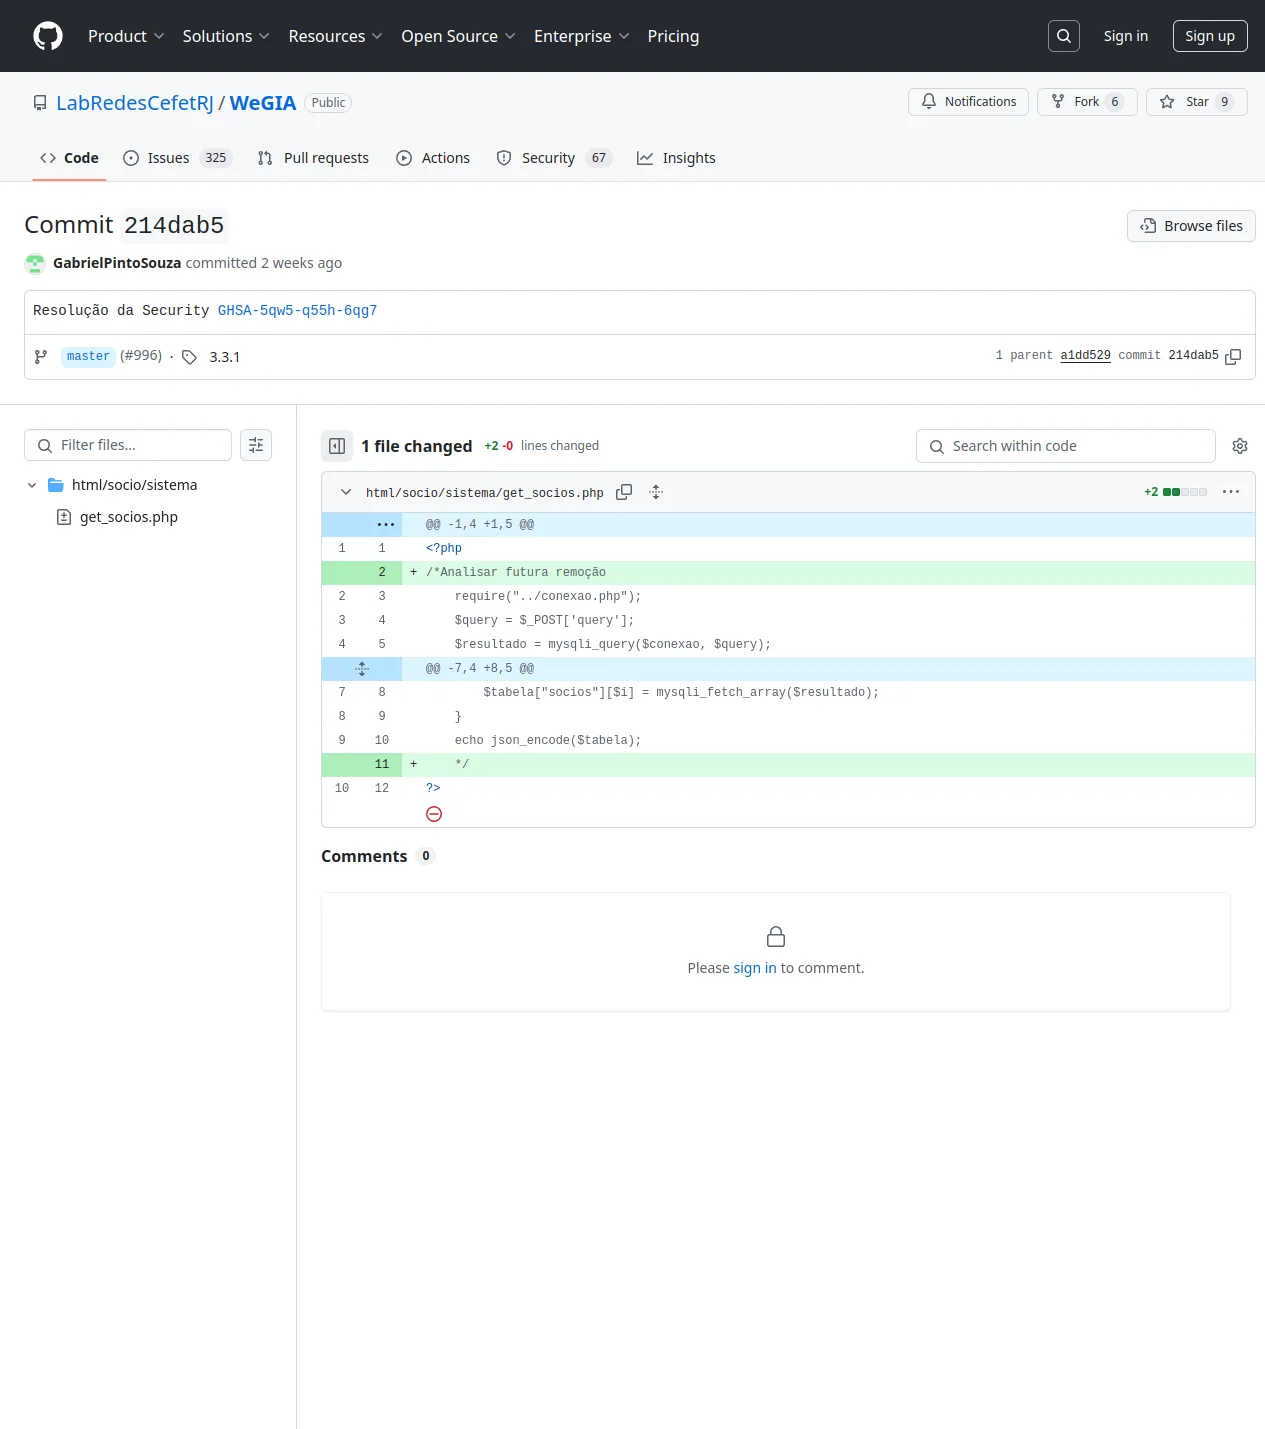The image size is (1265, 1429).
Task: Expand lines between hunks at @@ -7,4
Action: coord(362,668)
